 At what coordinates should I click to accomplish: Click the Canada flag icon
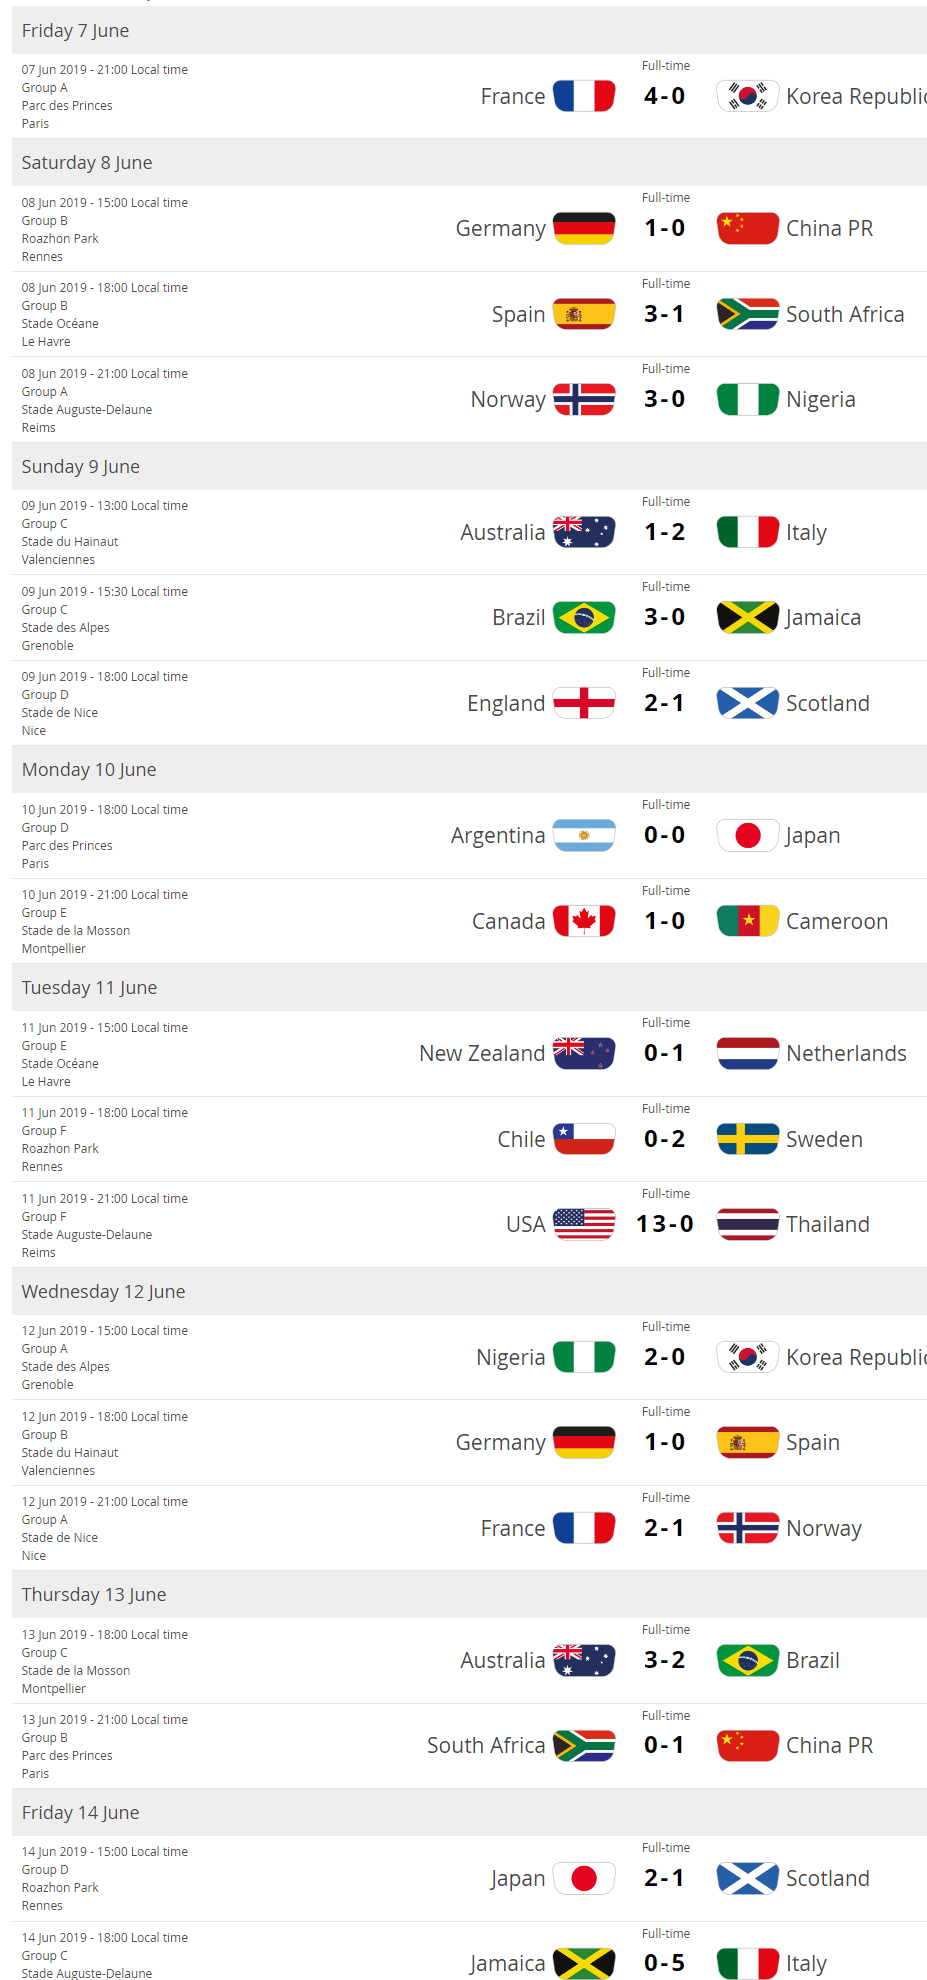[x=584, y=921]
